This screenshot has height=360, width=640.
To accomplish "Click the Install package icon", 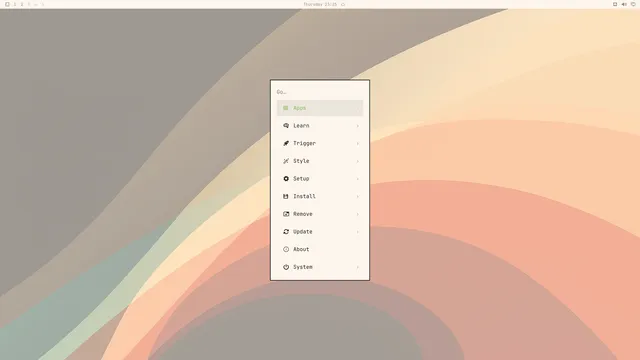I will pyautogui.click(x=286, y=196).
